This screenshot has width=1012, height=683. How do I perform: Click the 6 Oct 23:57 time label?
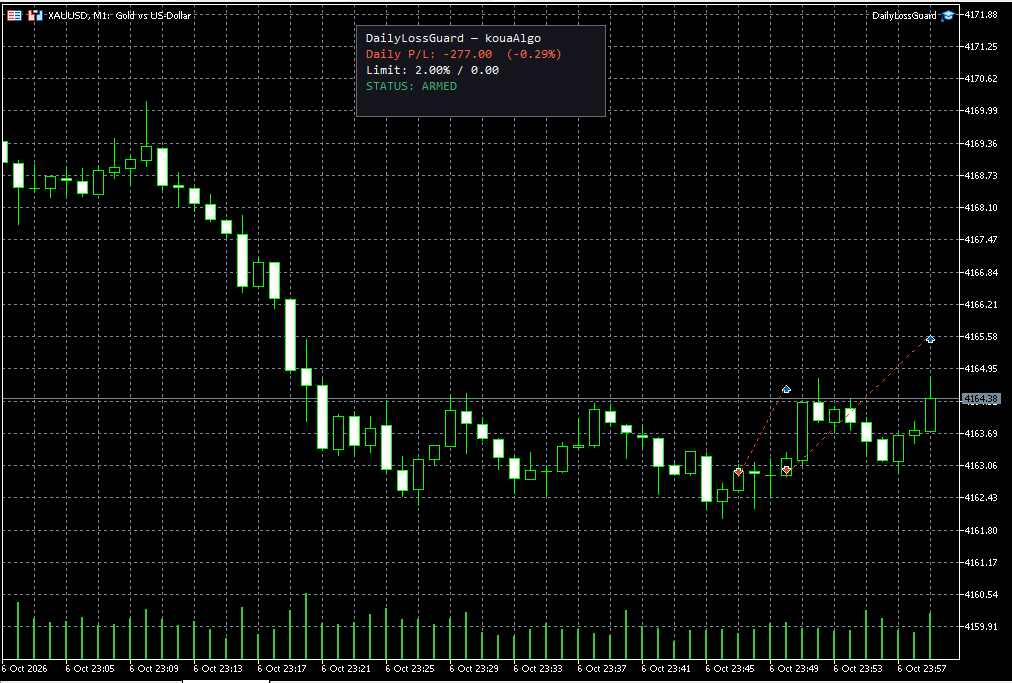pyautogui.click(x=922, y=668)
